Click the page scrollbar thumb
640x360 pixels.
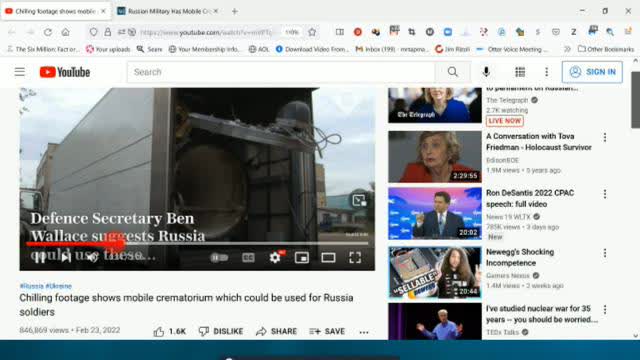click(x=636, y=100)
